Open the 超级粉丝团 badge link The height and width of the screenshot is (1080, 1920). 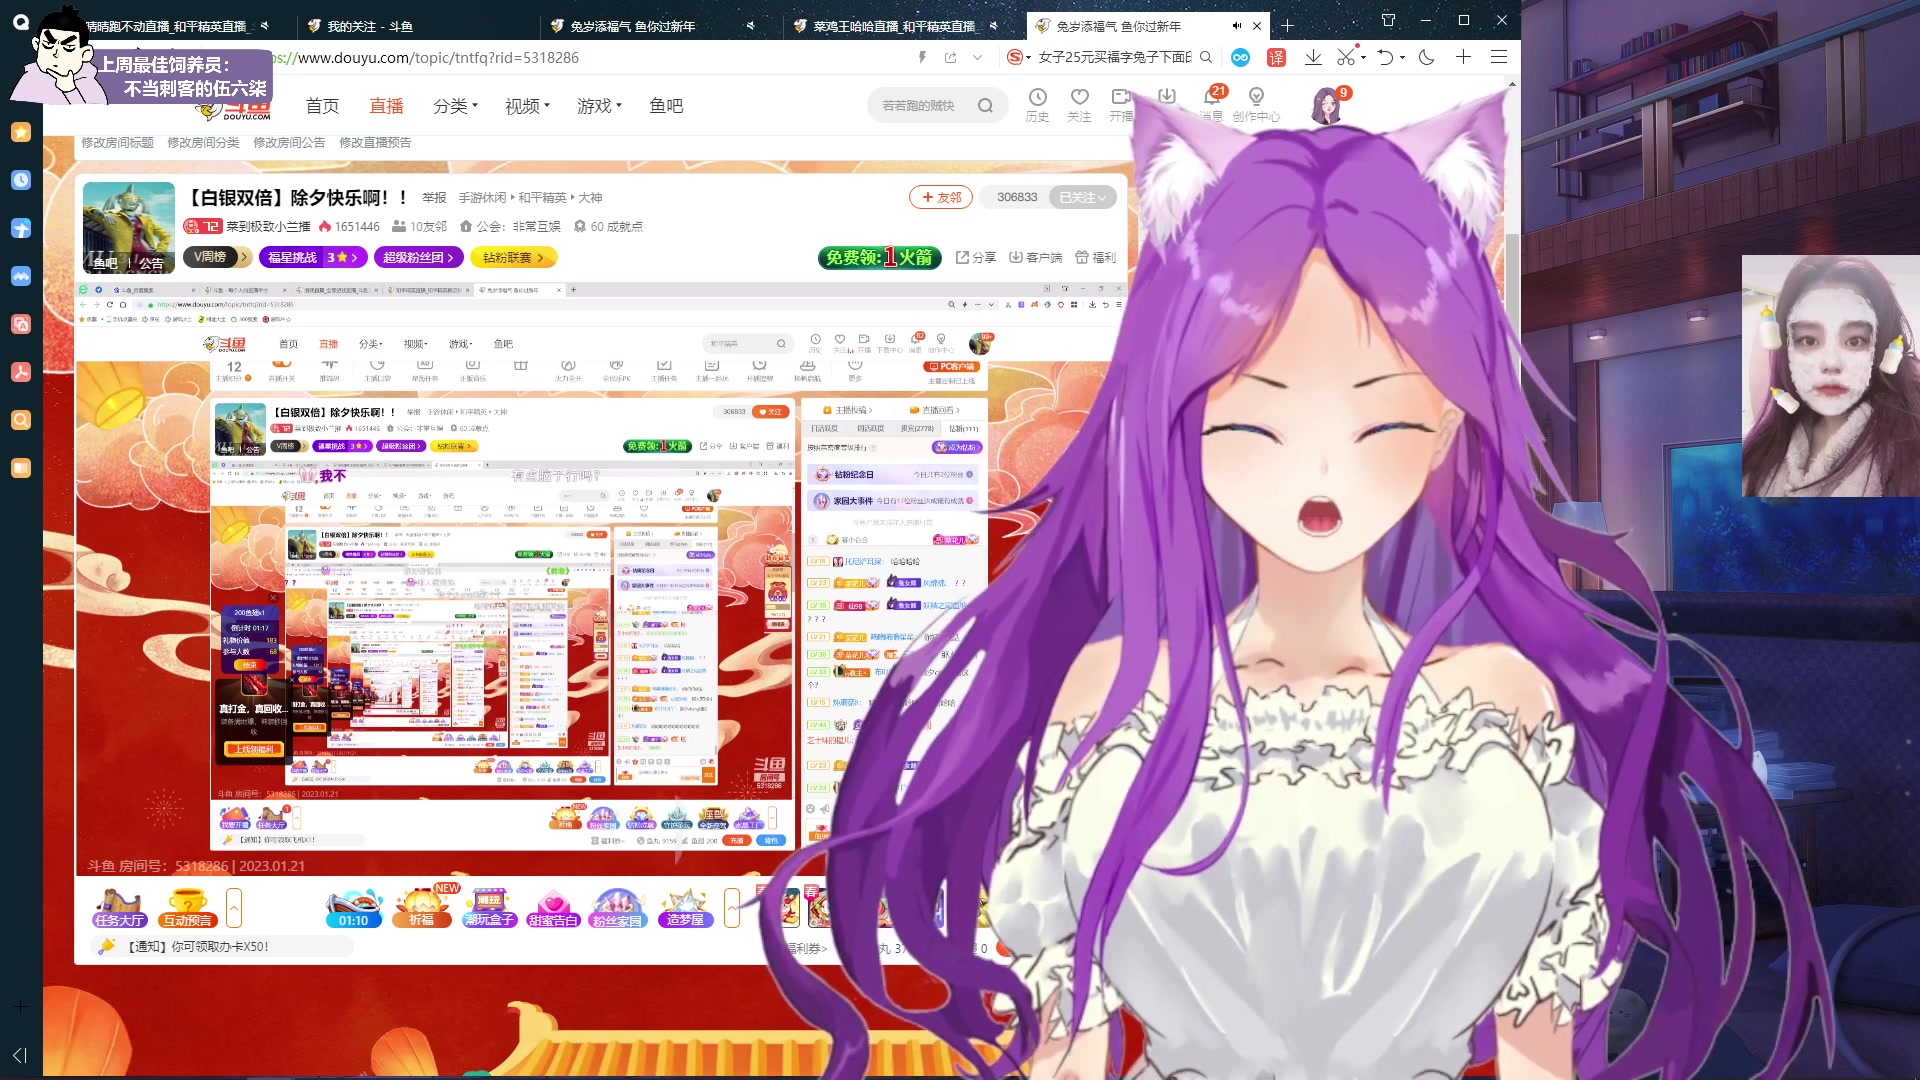[x=418, y=257]
